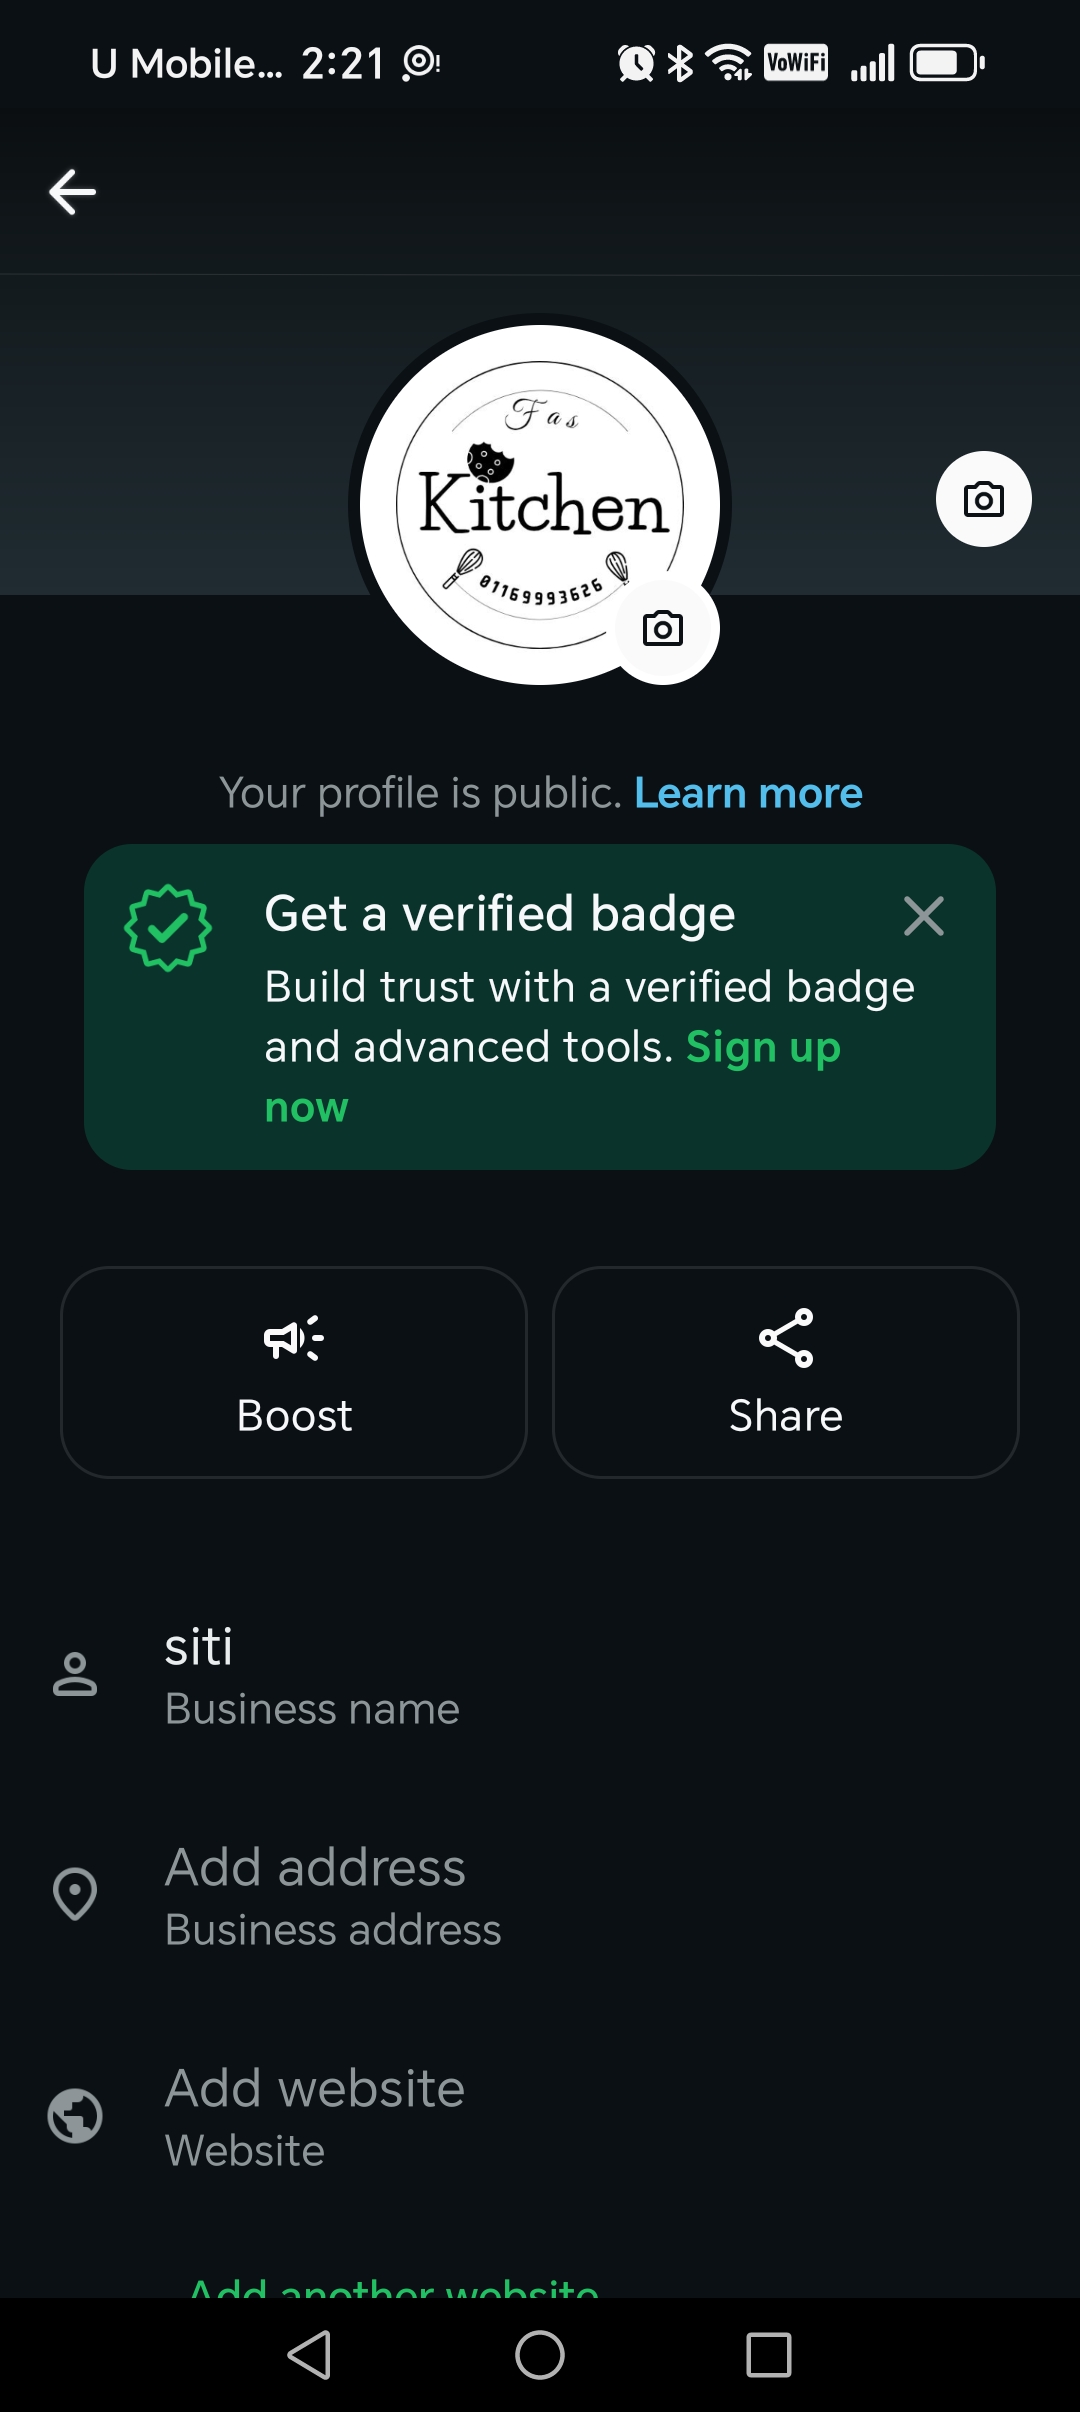Open the Learn more link
Viewport: 1080px width, 2412px height.
pyautogui.click(x=748, y=793)
